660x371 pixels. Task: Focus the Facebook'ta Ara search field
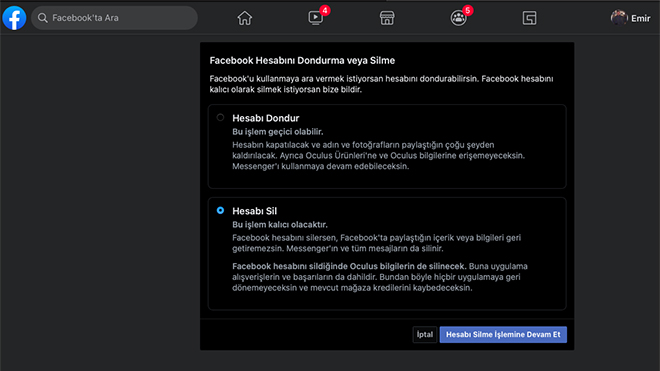tap(114, 18)
